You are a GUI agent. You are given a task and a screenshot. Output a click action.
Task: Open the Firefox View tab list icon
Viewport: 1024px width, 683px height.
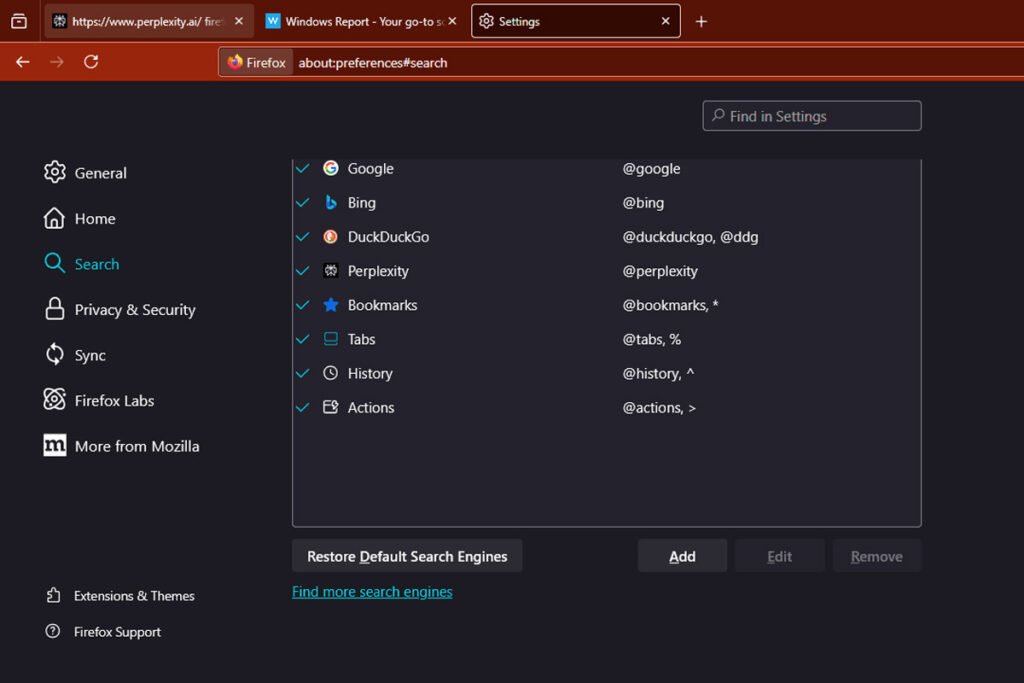click(19, 22)
